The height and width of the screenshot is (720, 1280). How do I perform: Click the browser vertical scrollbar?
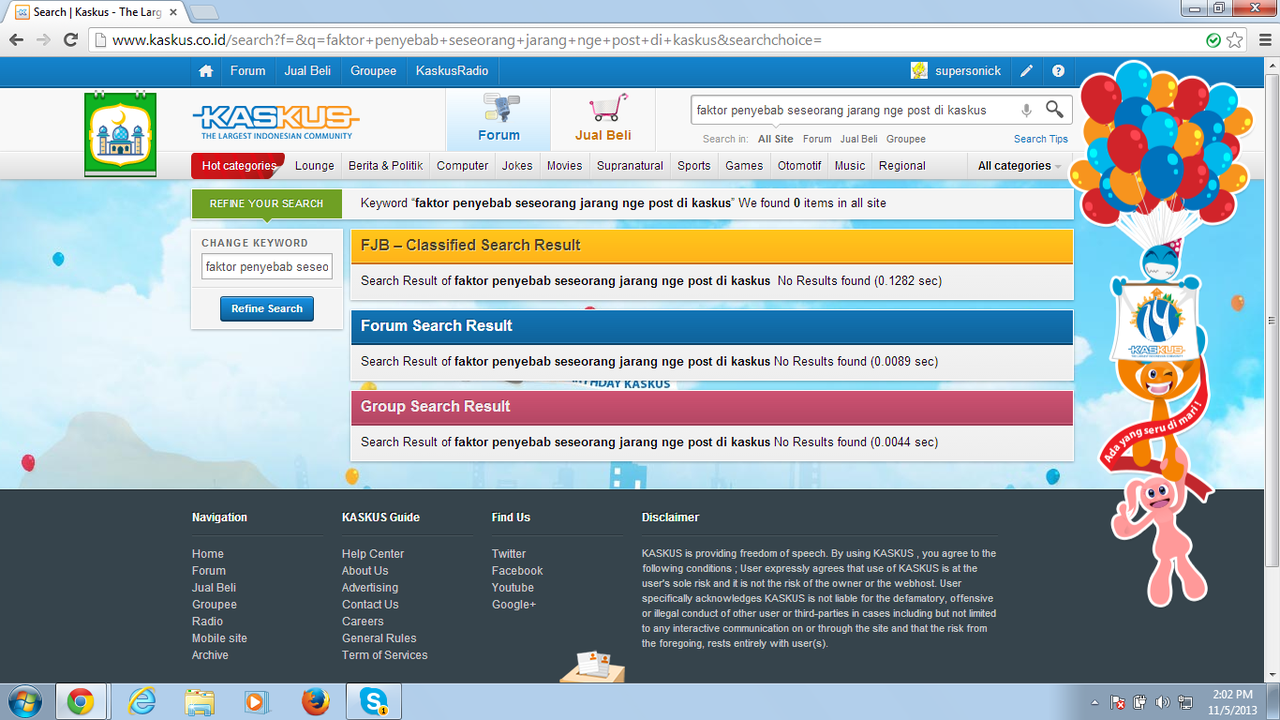(x=1272, y=320)
